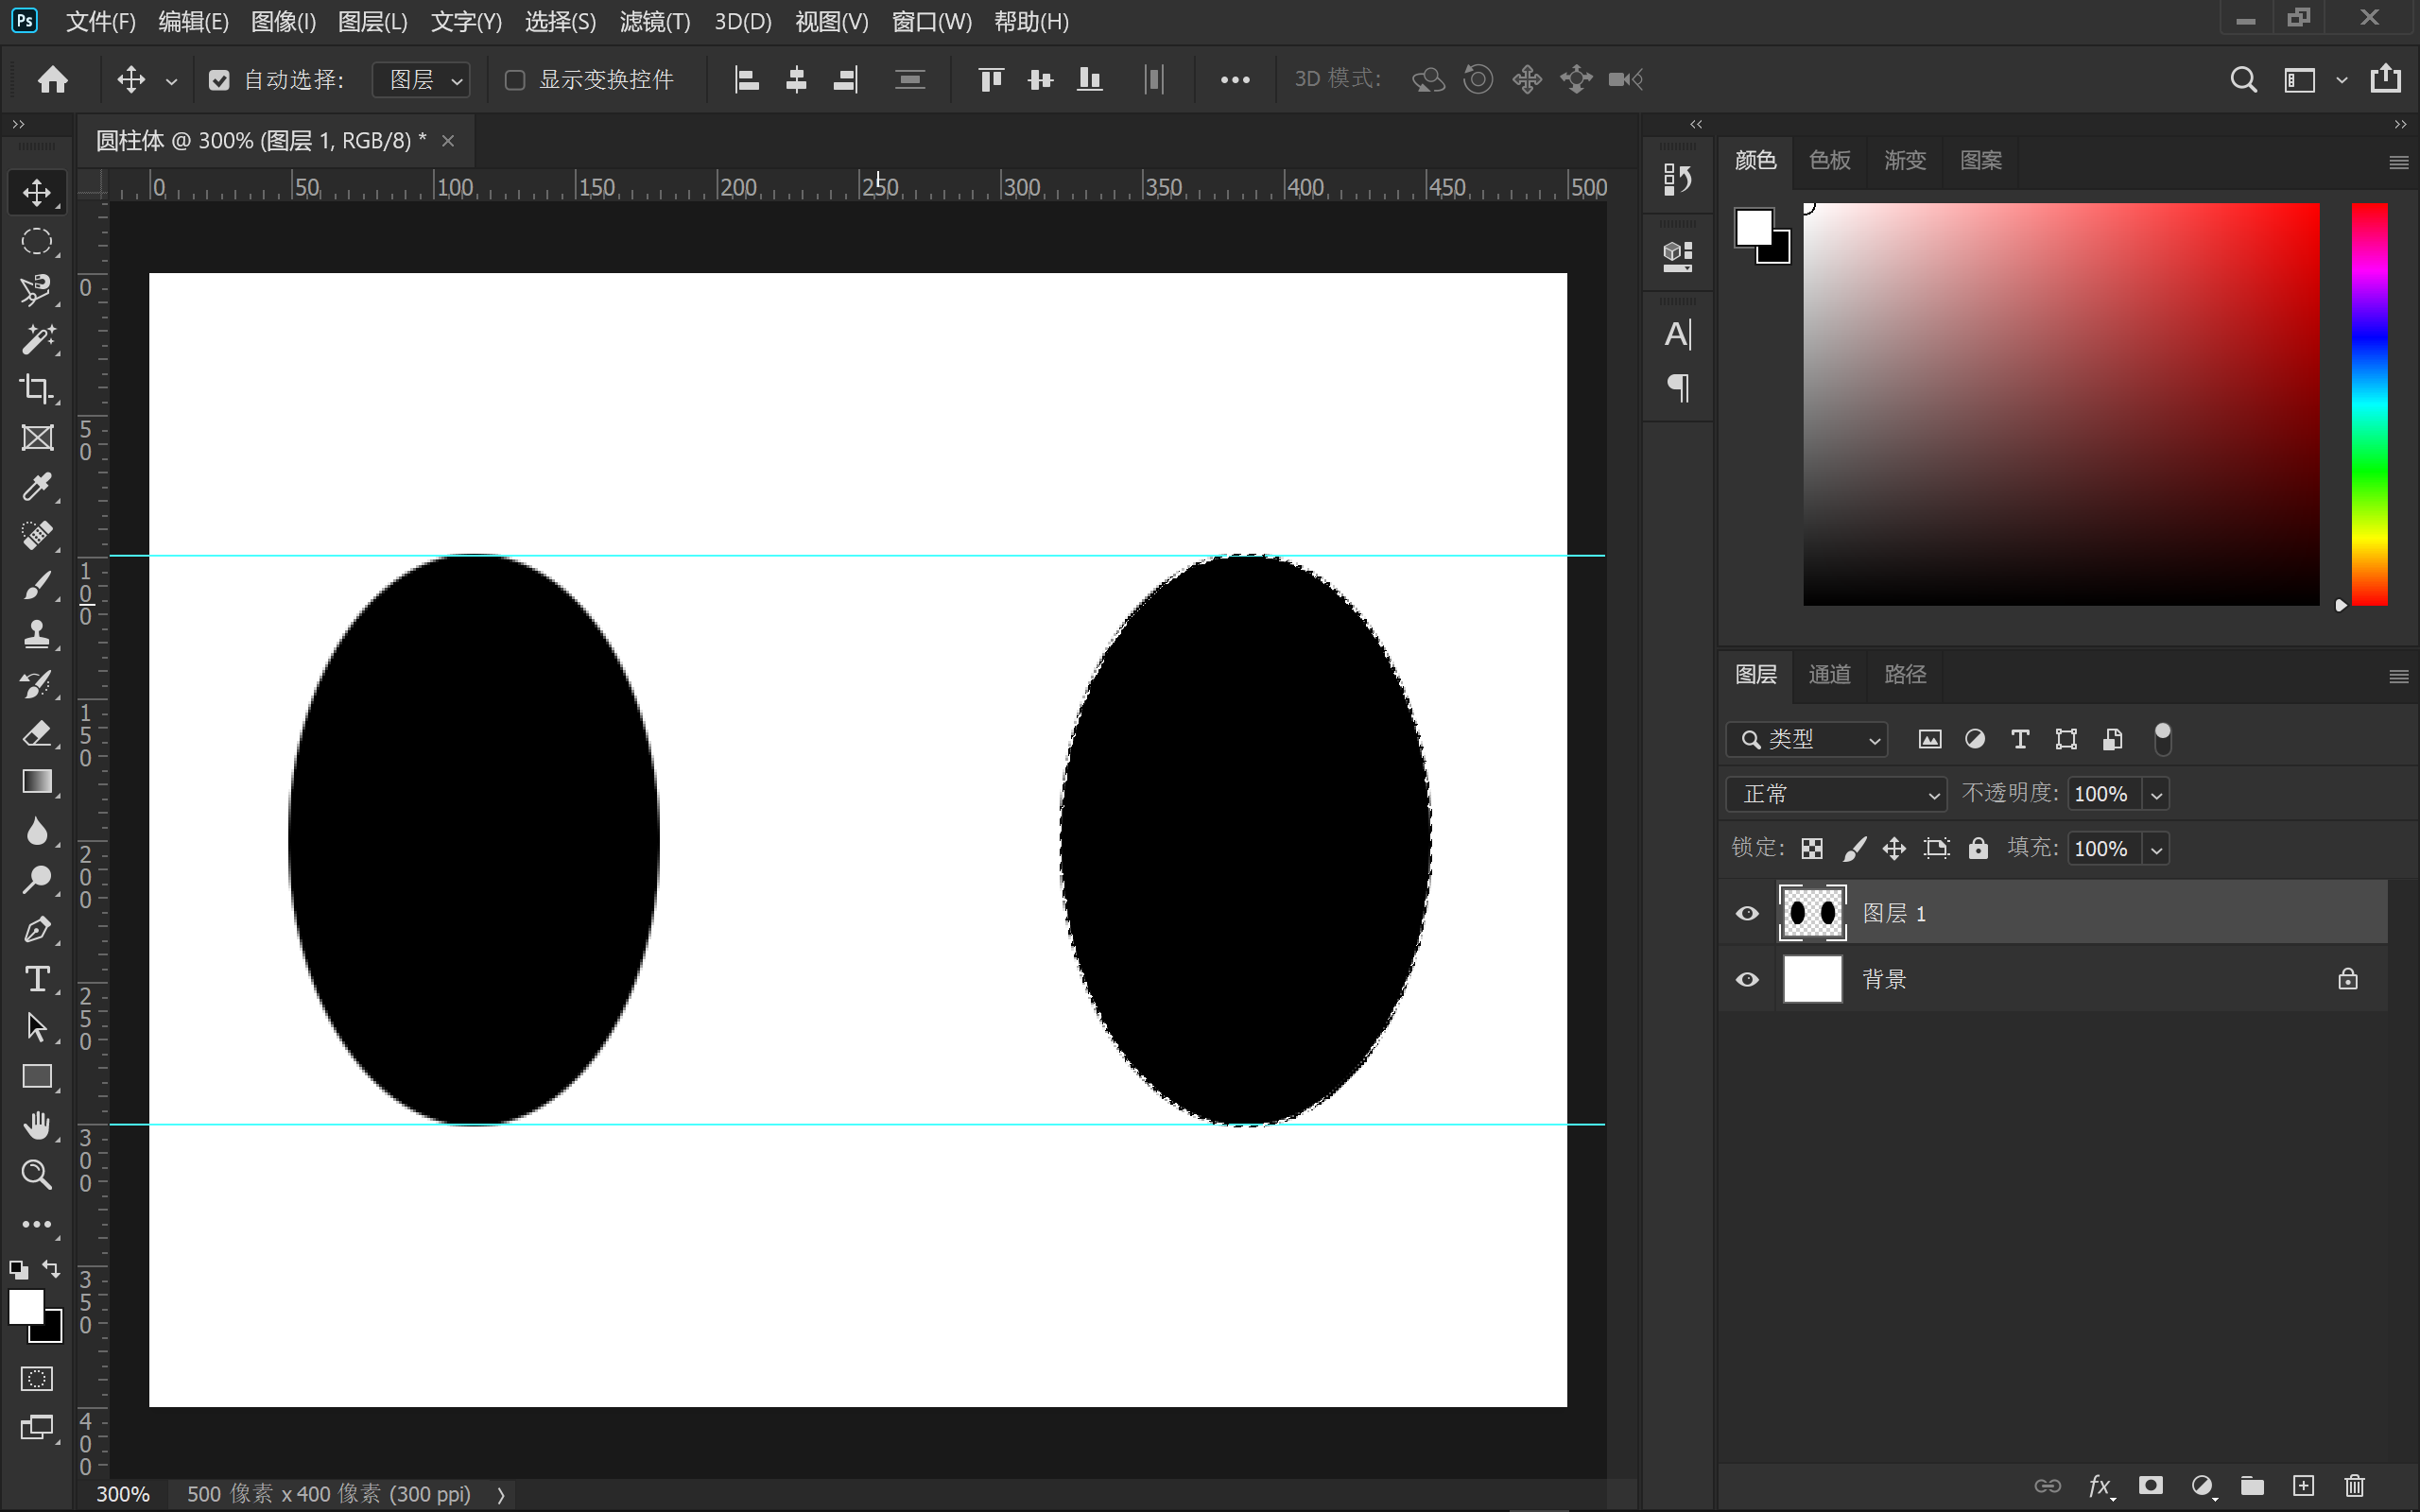
Task: Add a layer mask button
Action: (2150, 1485)
